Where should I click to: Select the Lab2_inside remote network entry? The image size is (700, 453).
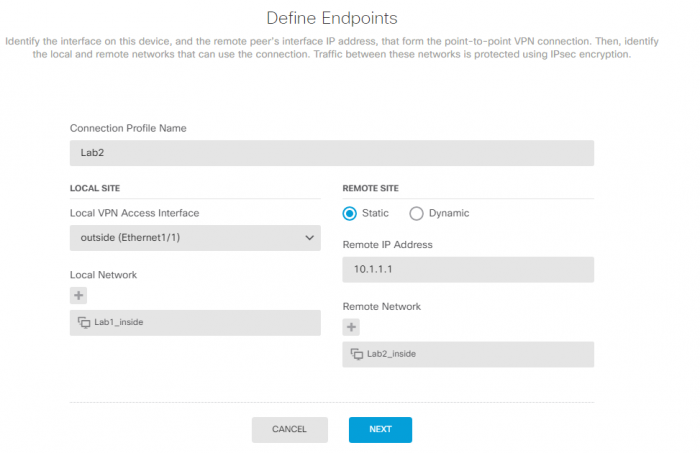(x=392, y=354)
